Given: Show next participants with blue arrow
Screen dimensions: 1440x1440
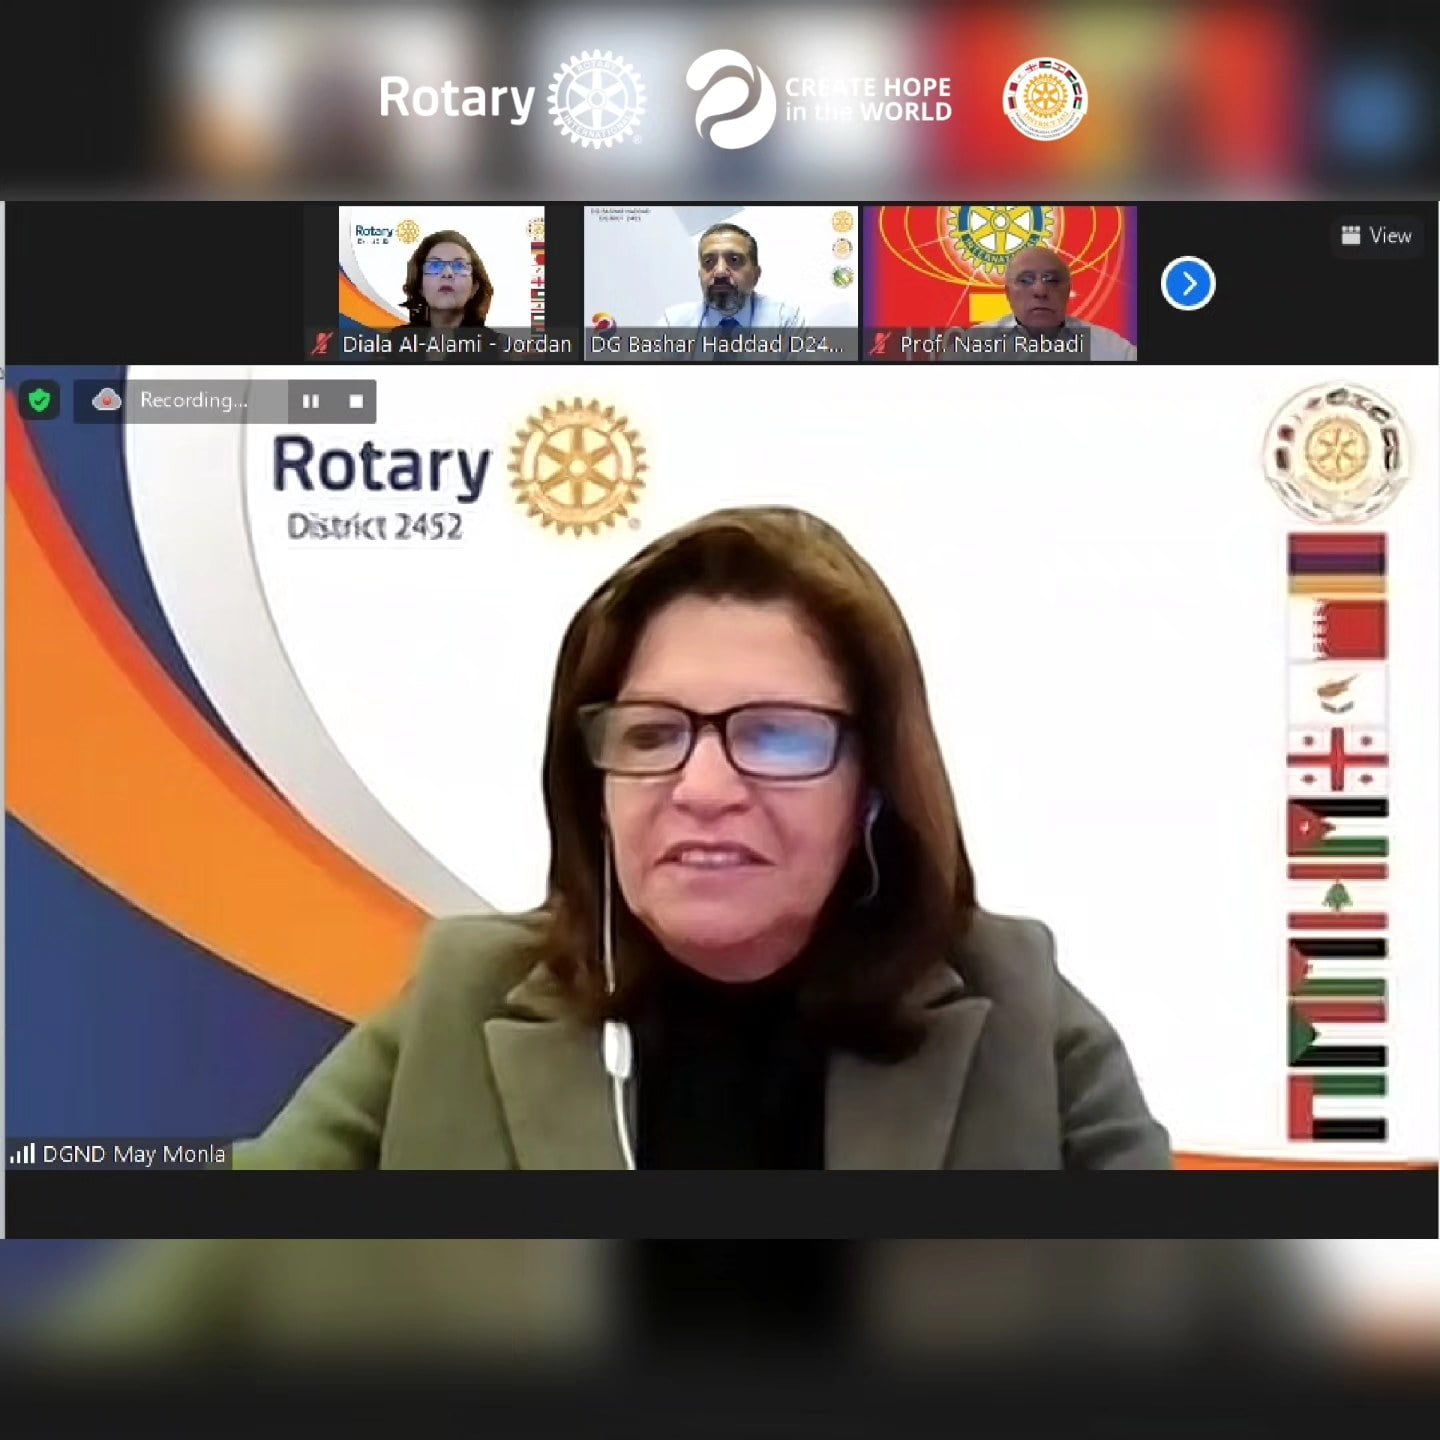Looking at the screenshot, I should point(1187,284).
